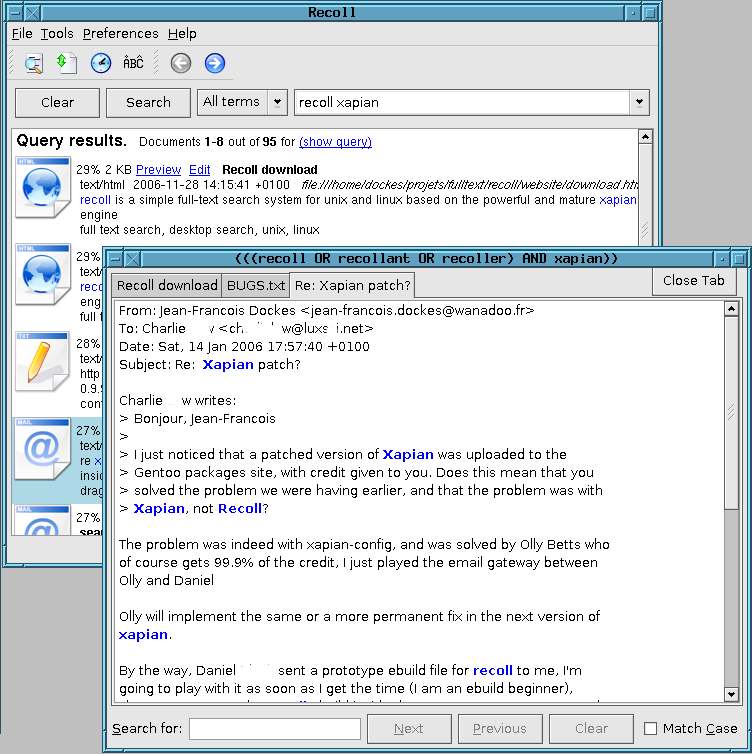Click the second HTML globe result icon
752x754 pixels.
42,275
